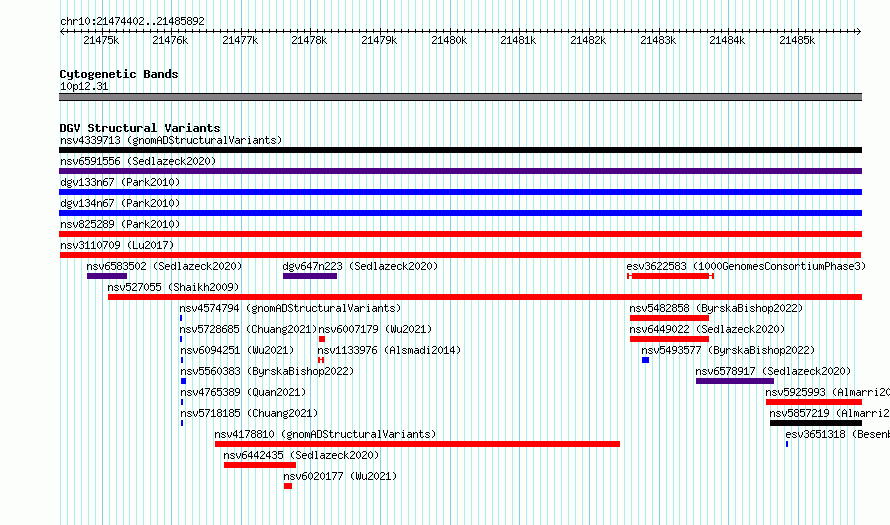The width and height of the screenshot is (890, 525).
Task: Click the red nsv6442435 variant bar
Action: (x=260, y=465)
